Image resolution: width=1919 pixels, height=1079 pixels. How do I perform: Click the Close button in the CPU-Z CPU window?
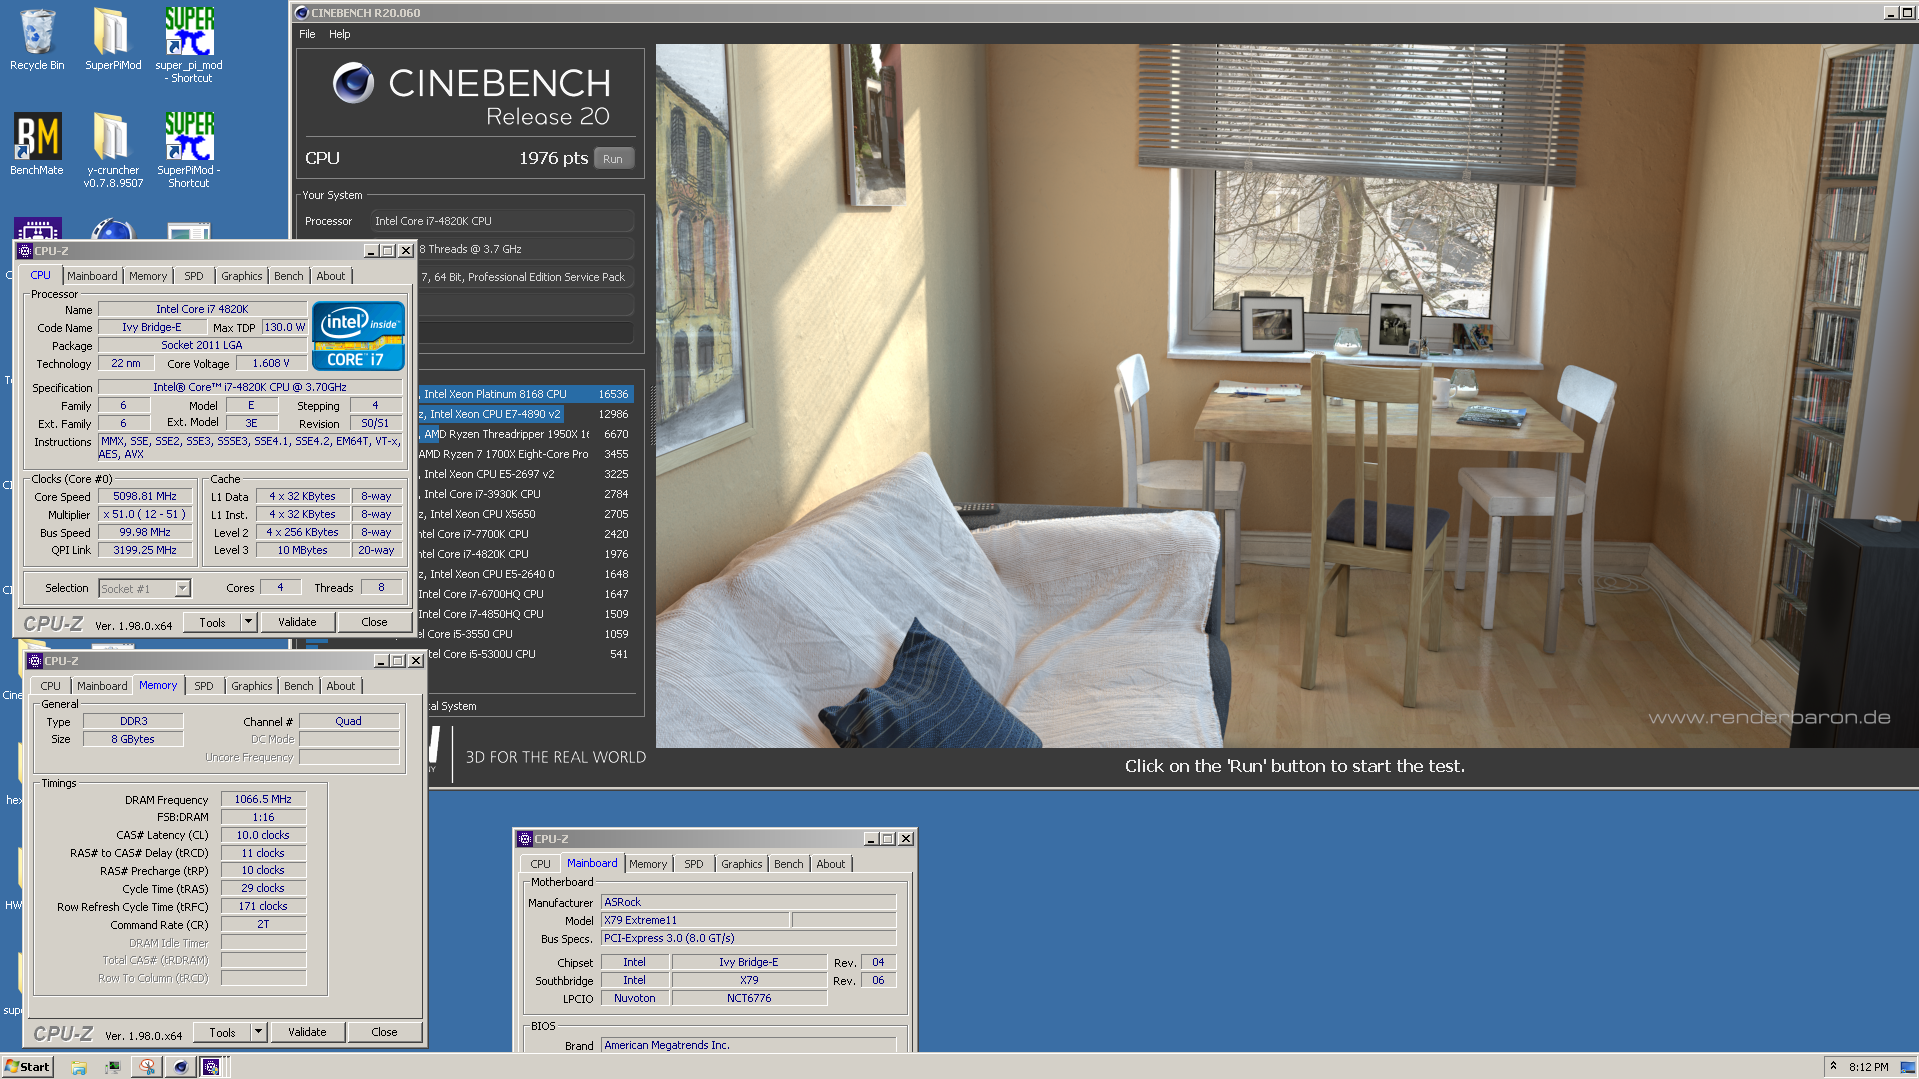pos(374,622)
